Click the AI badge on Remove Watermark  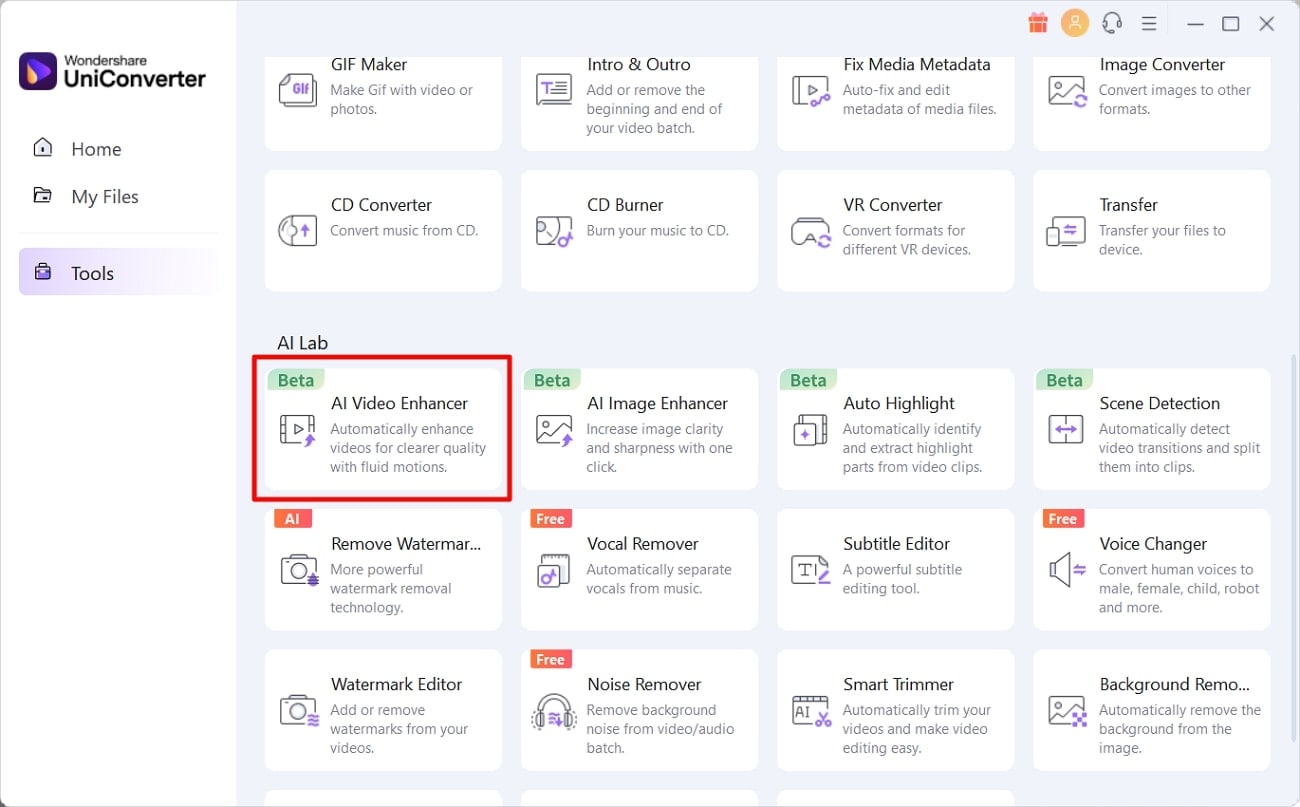(292, 519)
